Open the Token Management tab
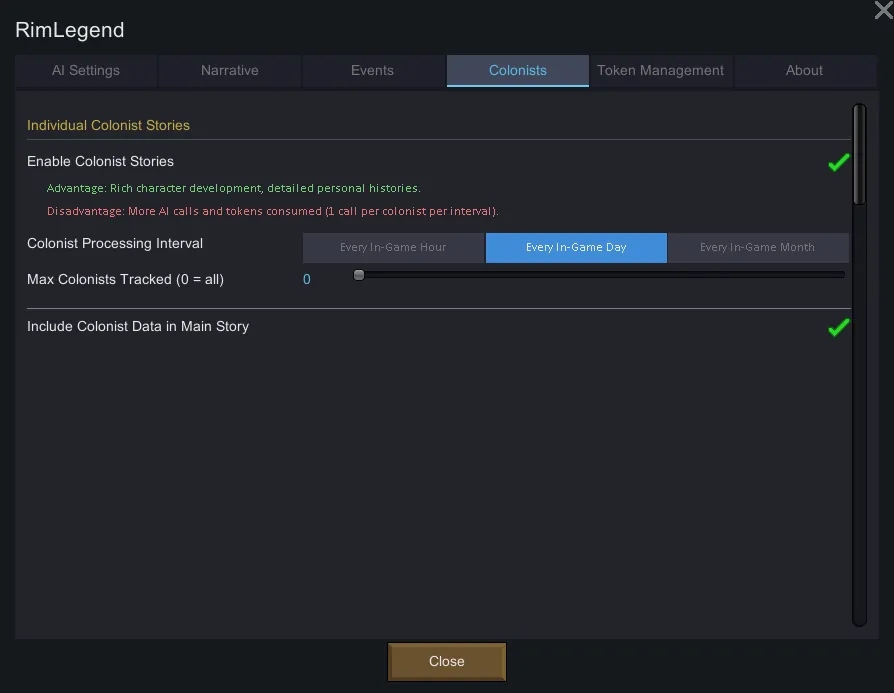This screenshot has height=693, width=894. (x=660, y=71)
